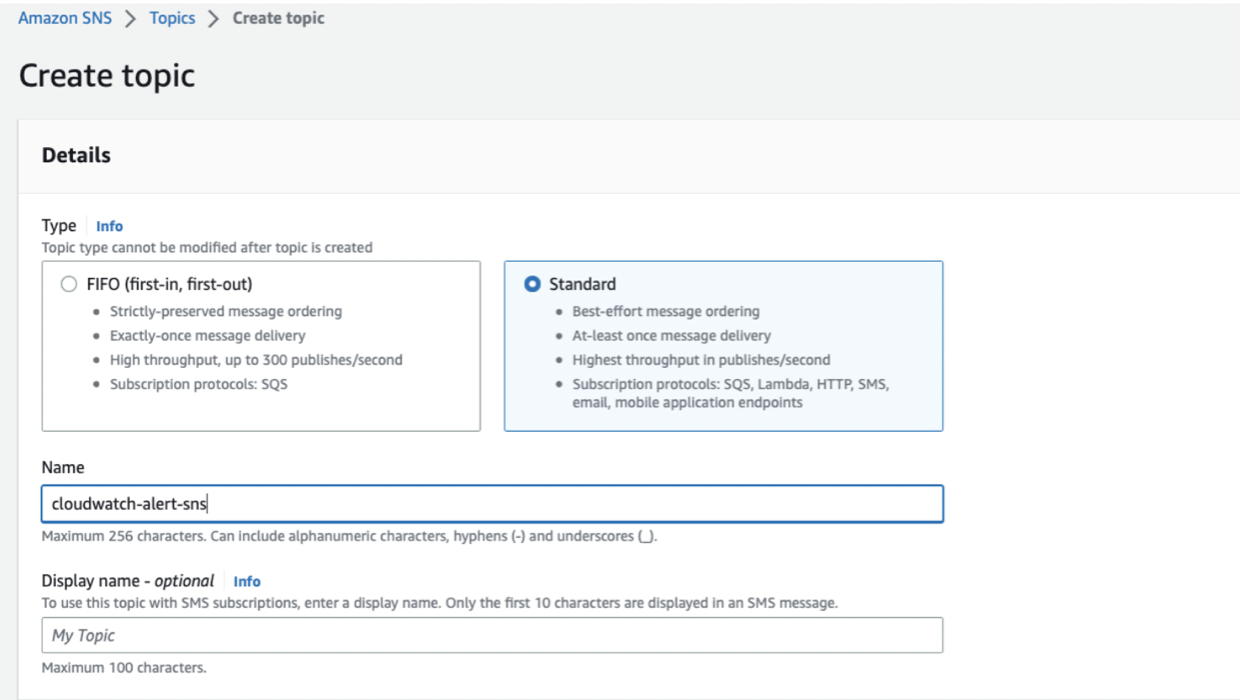Image resolution: width=1240 pixels, height=700 pixels.
Task: Select the FIFO (first-in, first-out) radio button
Action: click(x=69, y=284)
